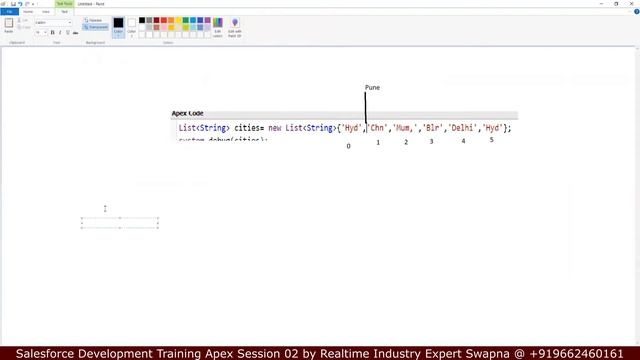Save the drawing from Quick Access toolbar
Image resolution: width=640 pixels, height=360 pixels.
(x=13, y=4)
